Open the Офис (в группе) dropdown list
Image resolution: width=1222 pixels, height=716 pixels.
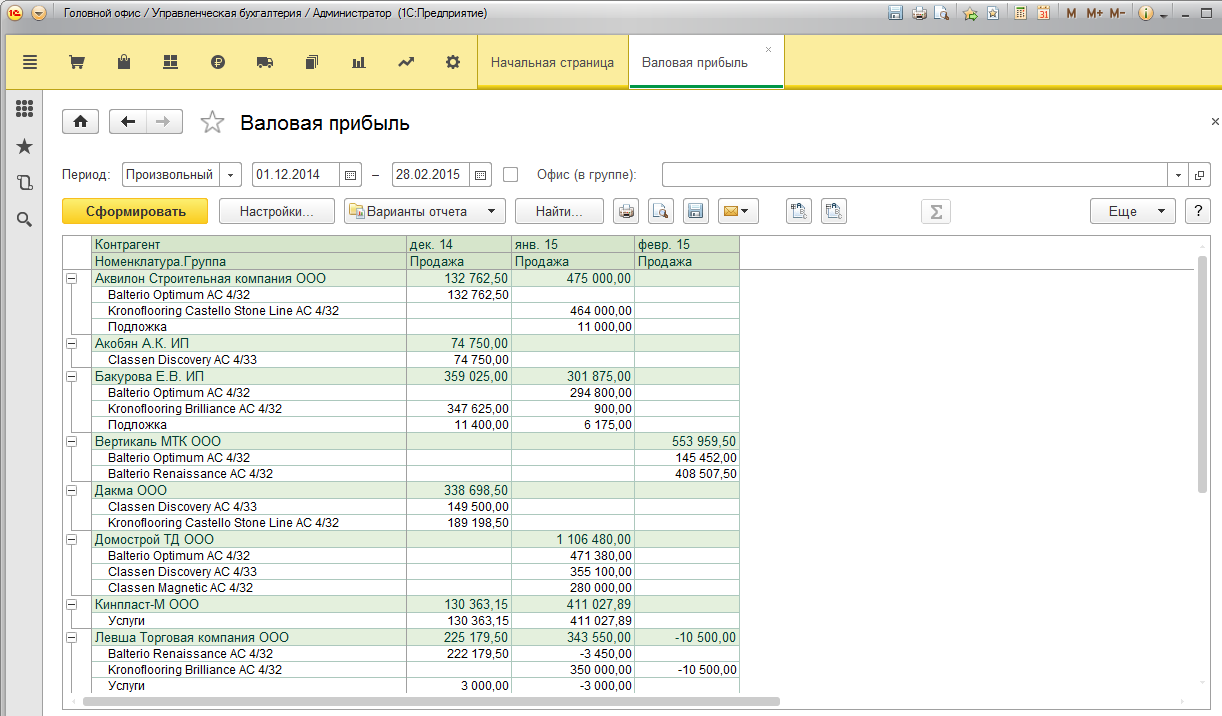[x=1179, y=174]
